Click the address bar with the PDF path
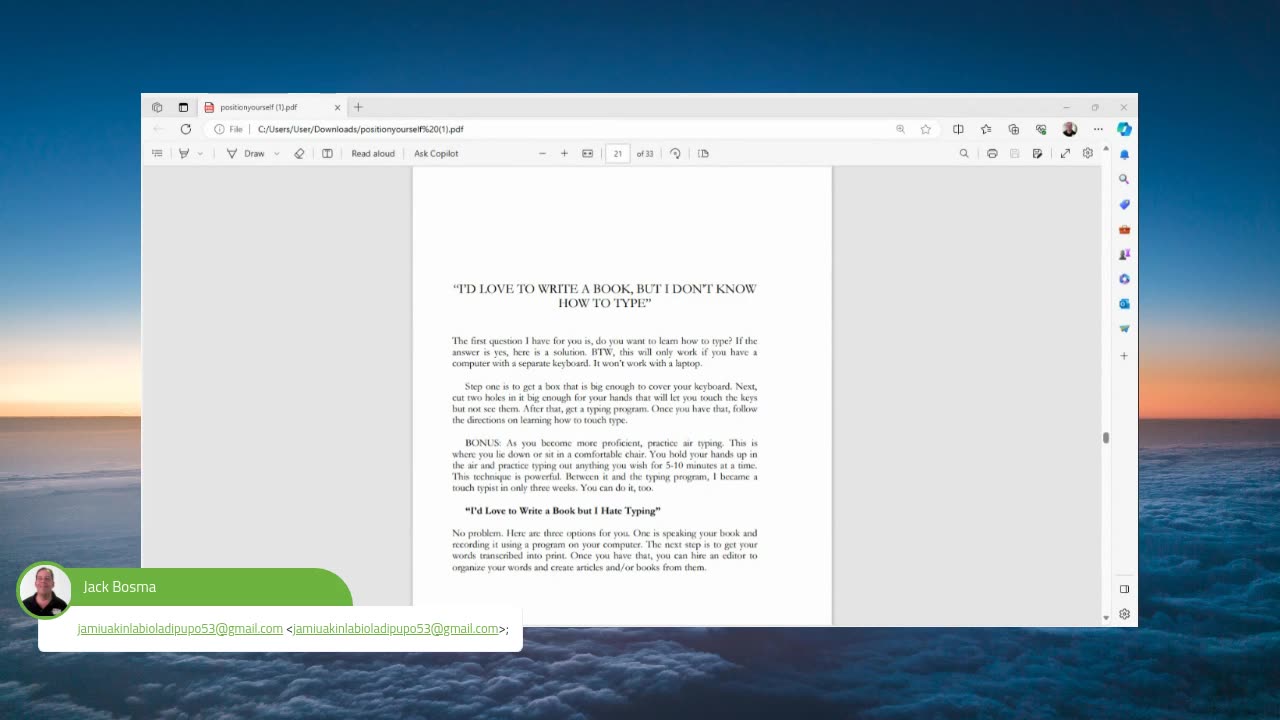Screen dimensions: 1280x720 point(570,129)
